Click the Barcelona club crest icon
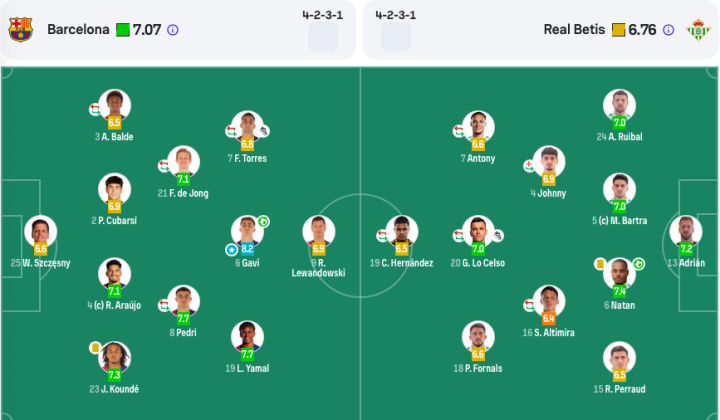720x420 pixels. (21, 30)
